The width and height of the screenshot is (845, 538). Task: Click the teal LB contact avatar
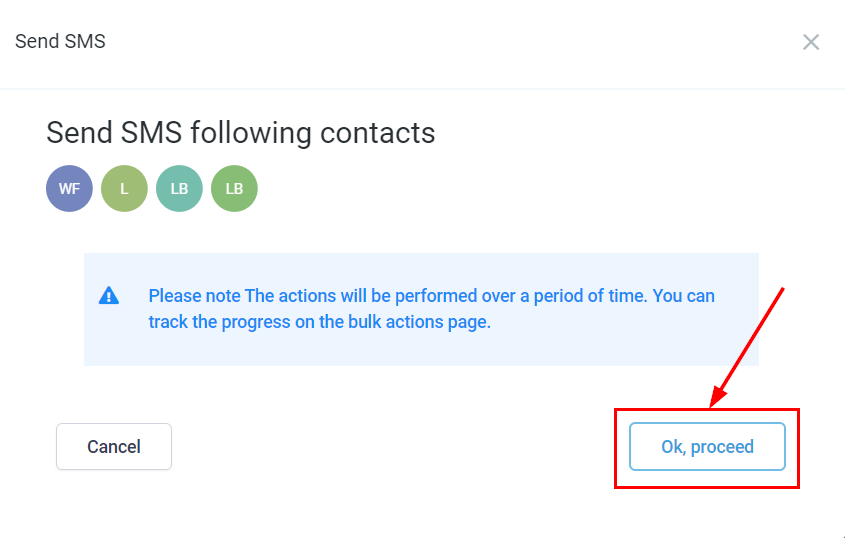(x=179, y=188)
